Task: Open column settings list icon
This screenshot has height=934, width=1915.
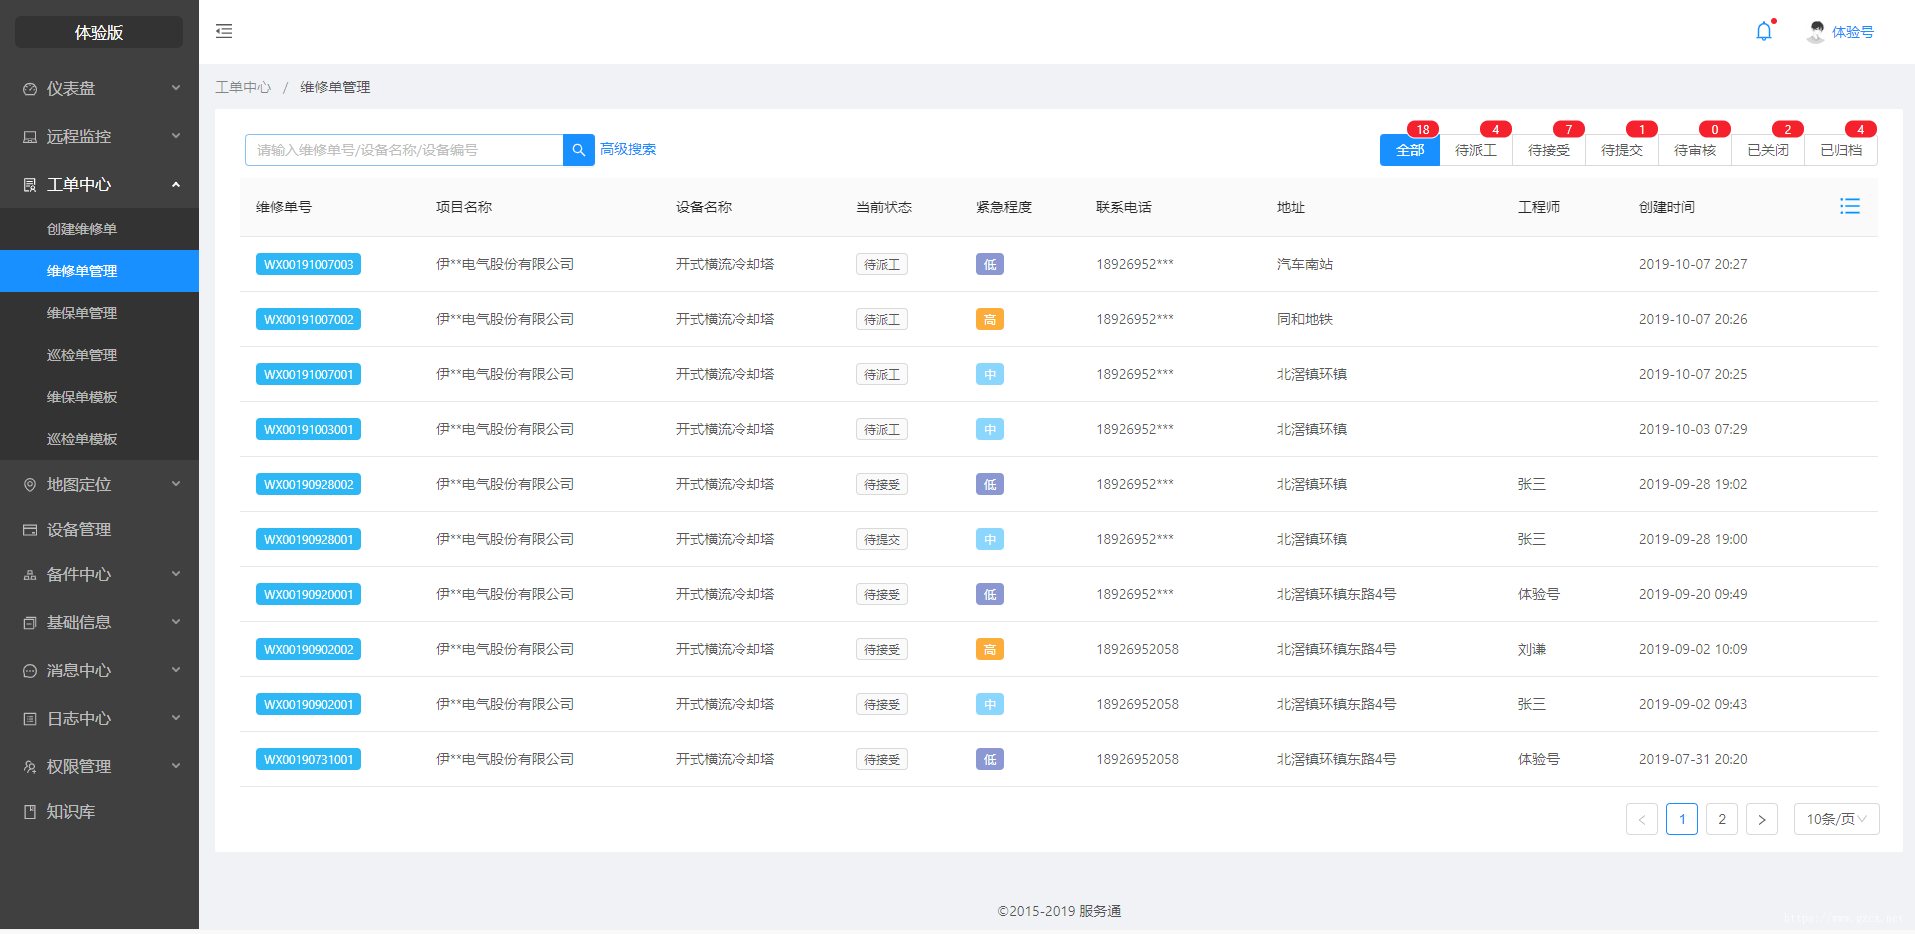Action: (x=1850, y=206)
